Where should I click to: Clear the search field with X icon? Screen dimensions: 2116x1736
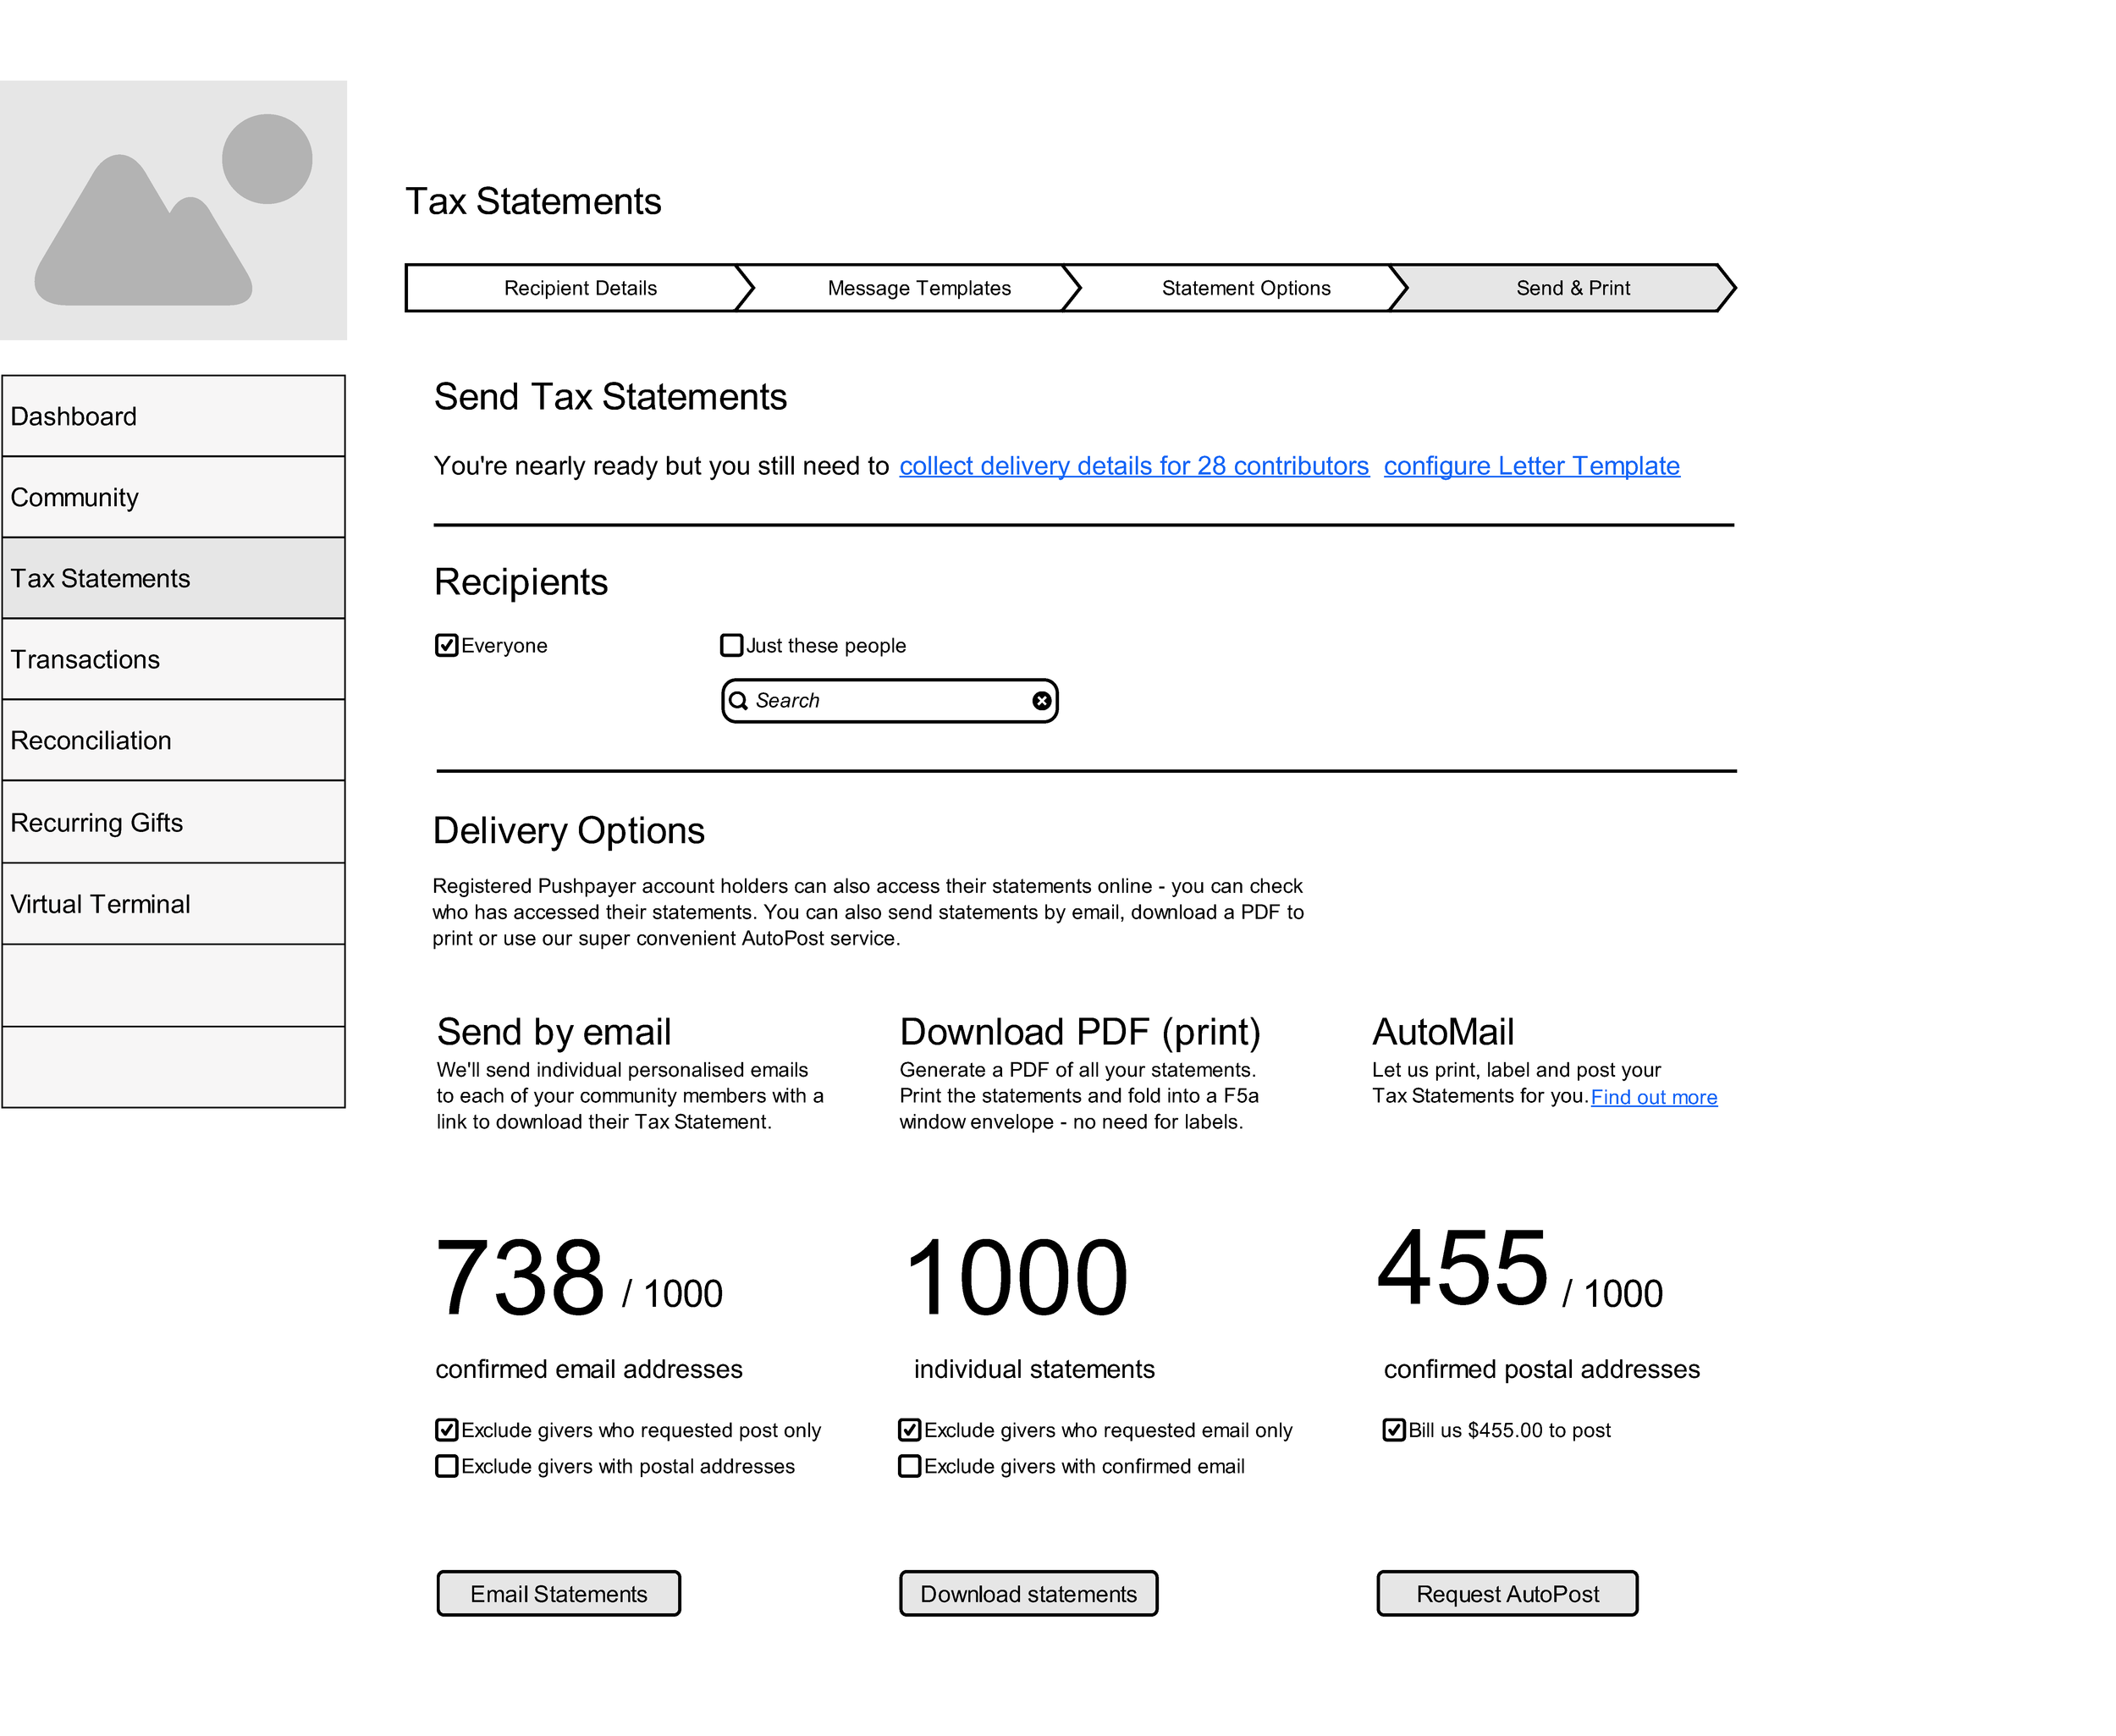click(1041, 701)
